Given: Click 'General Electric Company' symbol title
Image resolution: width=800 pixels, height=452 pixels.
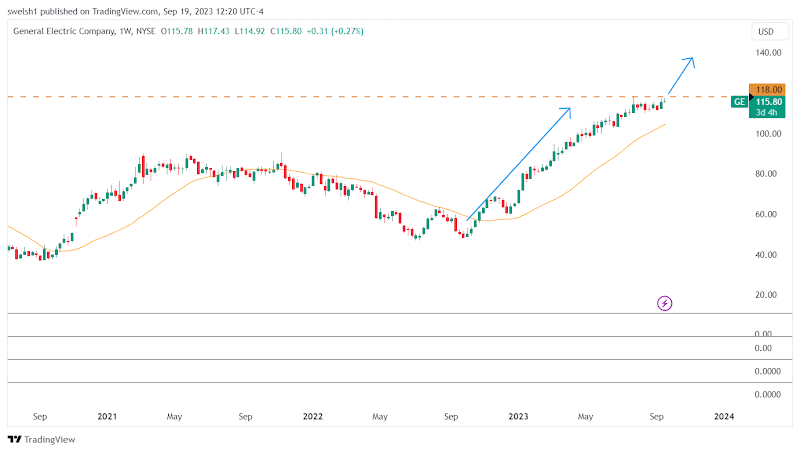Looking at the screenshot, I should (x=64, y=31).
